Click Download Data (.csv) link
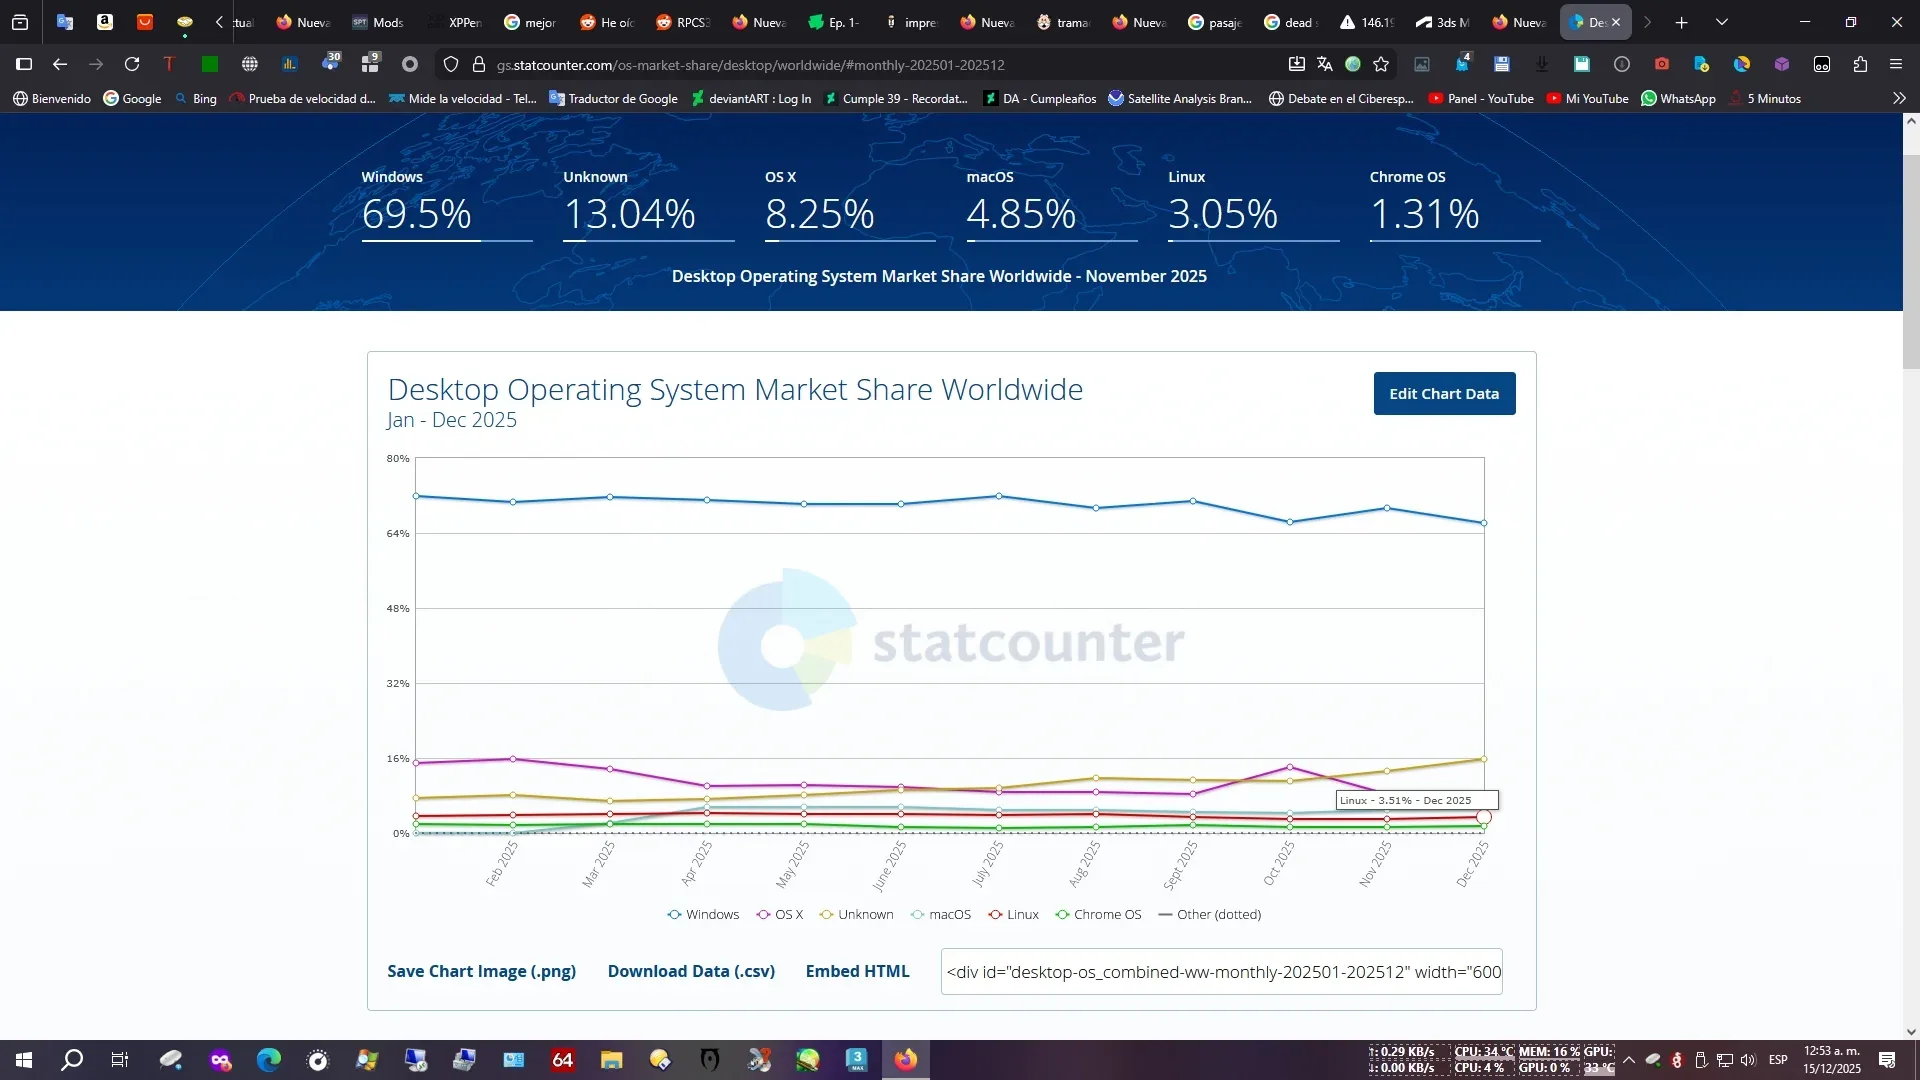Image resolution: width=1920 pixels, height=1080 pixels. [691, 971]
